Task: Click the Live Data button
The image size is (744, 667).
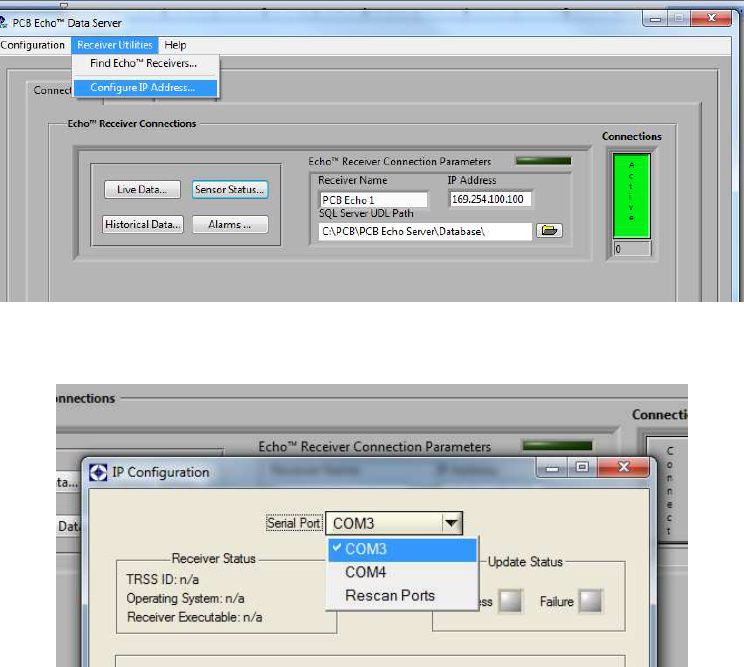Action: pyautogui.click(x=142, y=189)
